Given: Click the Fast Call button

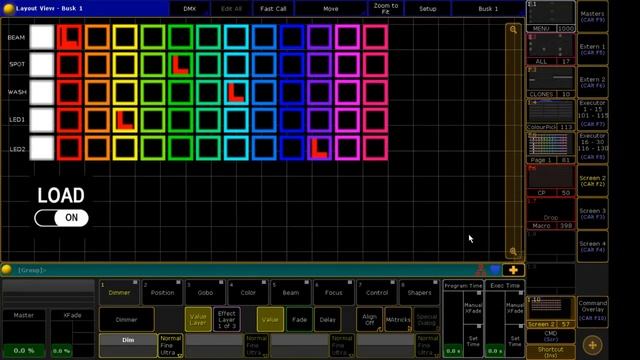Looking at the screenshot, I should click(273, 9).
